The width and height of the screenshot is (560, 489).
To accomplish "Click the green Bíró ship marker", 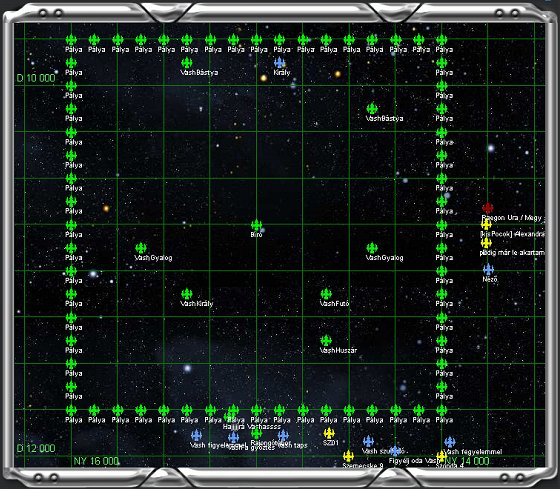I will tap(256, 225).
